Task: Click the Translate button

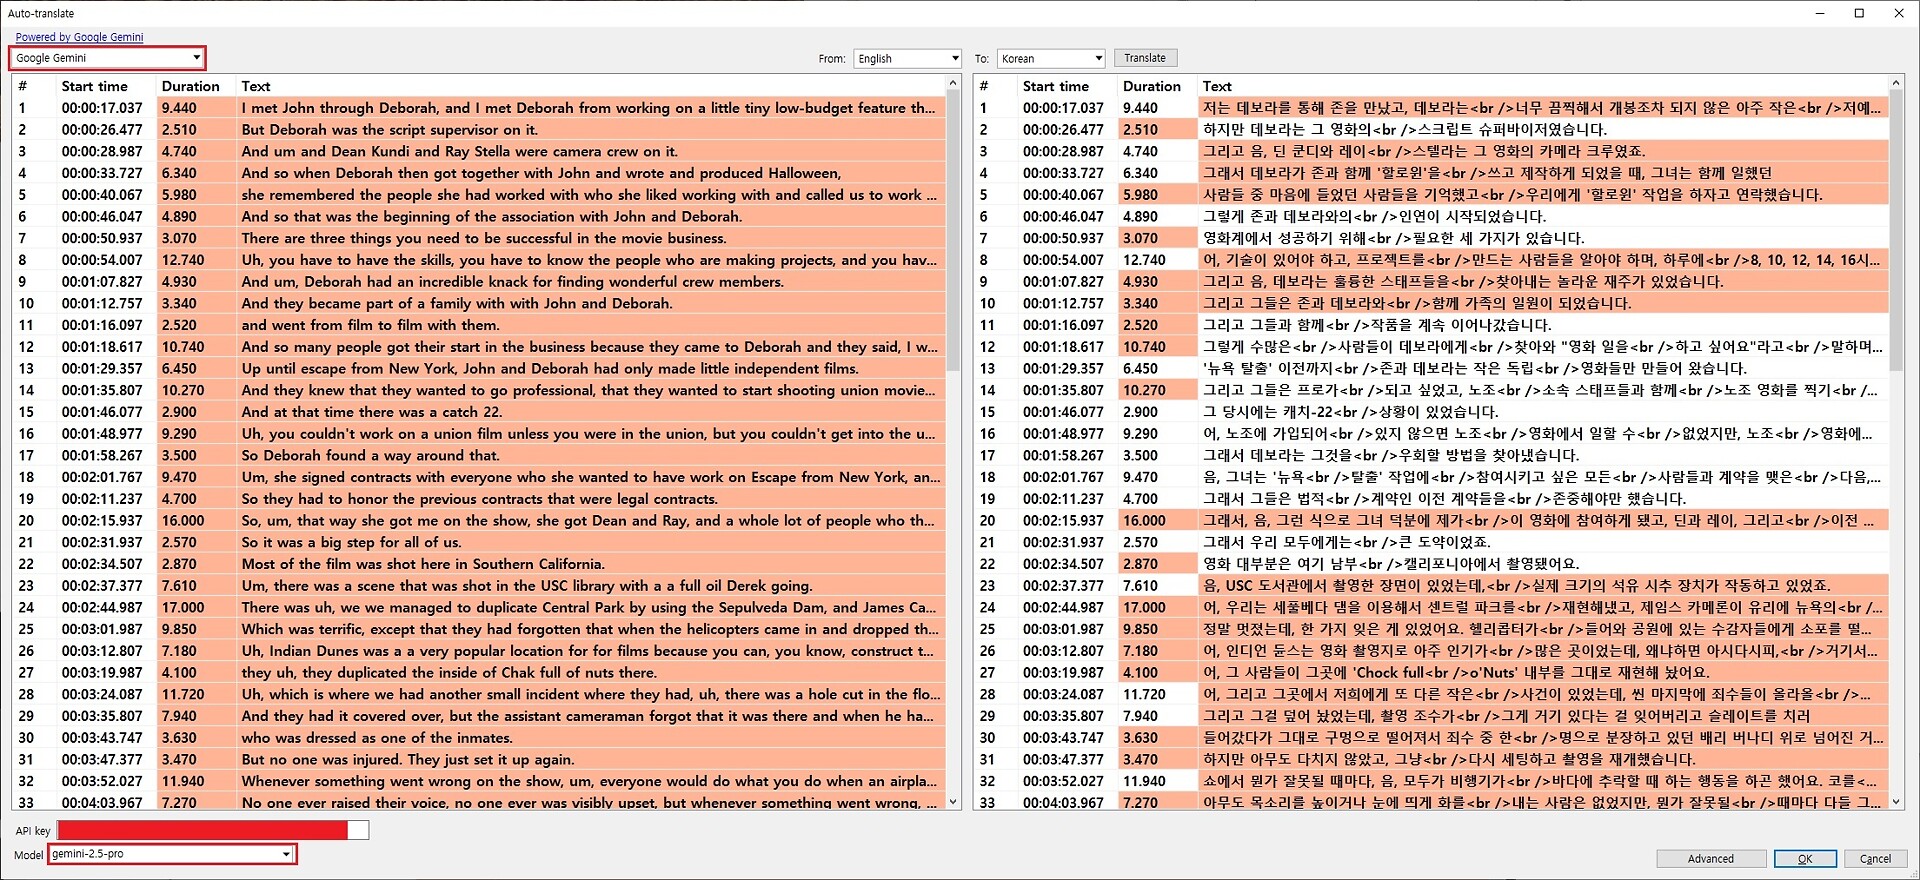Action: coord(1144,58)
